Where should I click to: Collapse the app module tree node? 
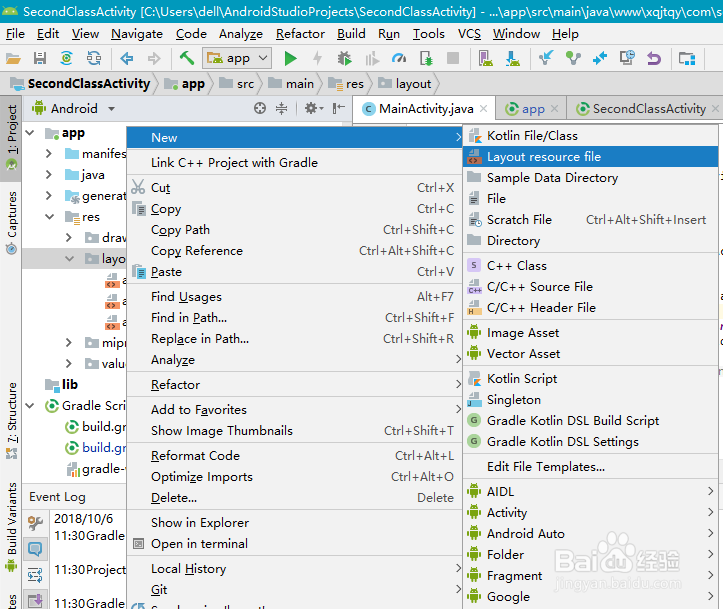point(30,133)
